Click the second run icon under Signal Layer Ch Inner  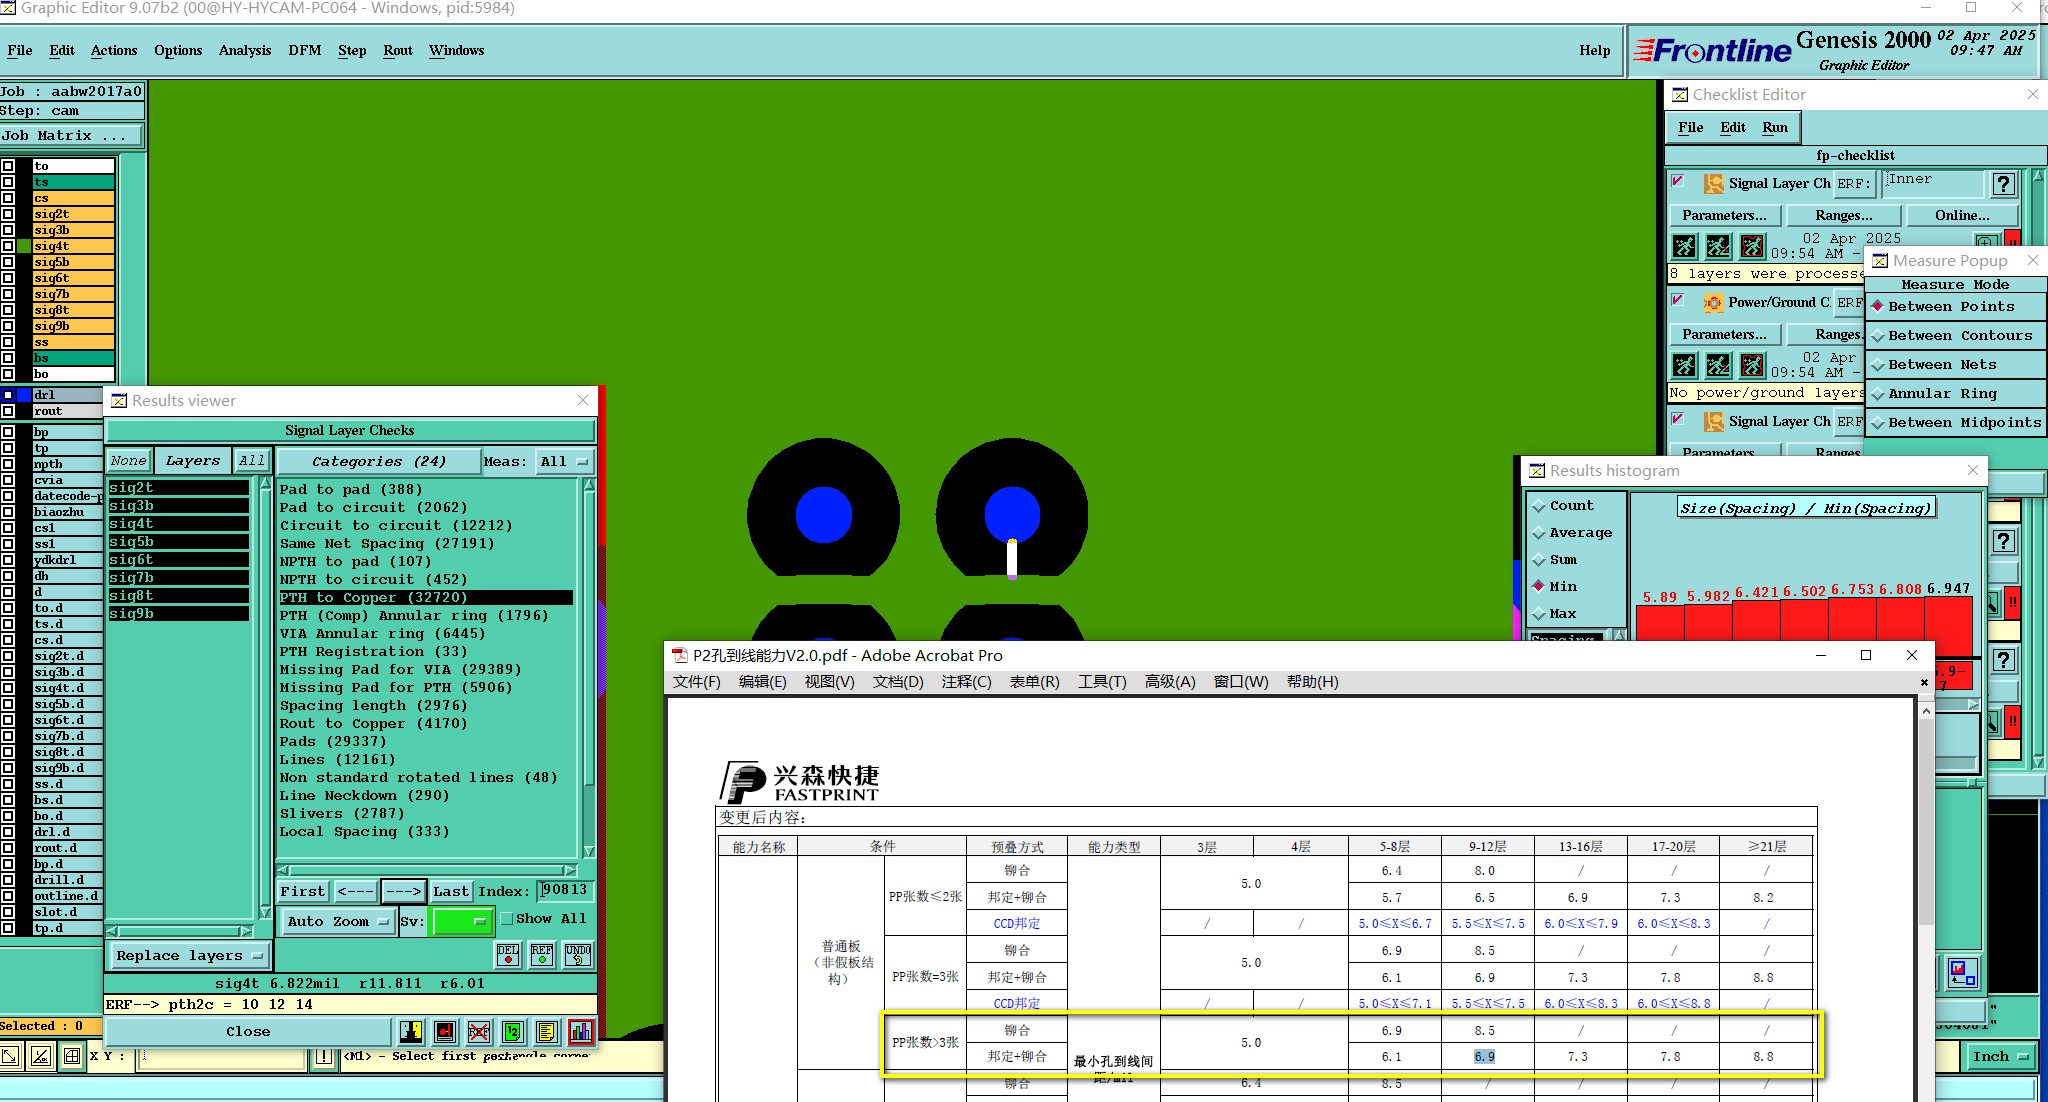pos(1718,246)
